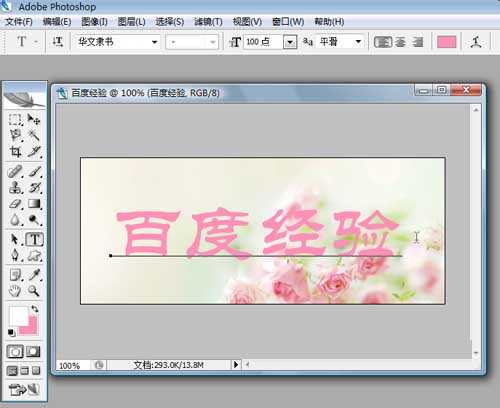Select the Clone Stamp tool
The width and height of the screenshot is (500, 408).
[15, 187]
